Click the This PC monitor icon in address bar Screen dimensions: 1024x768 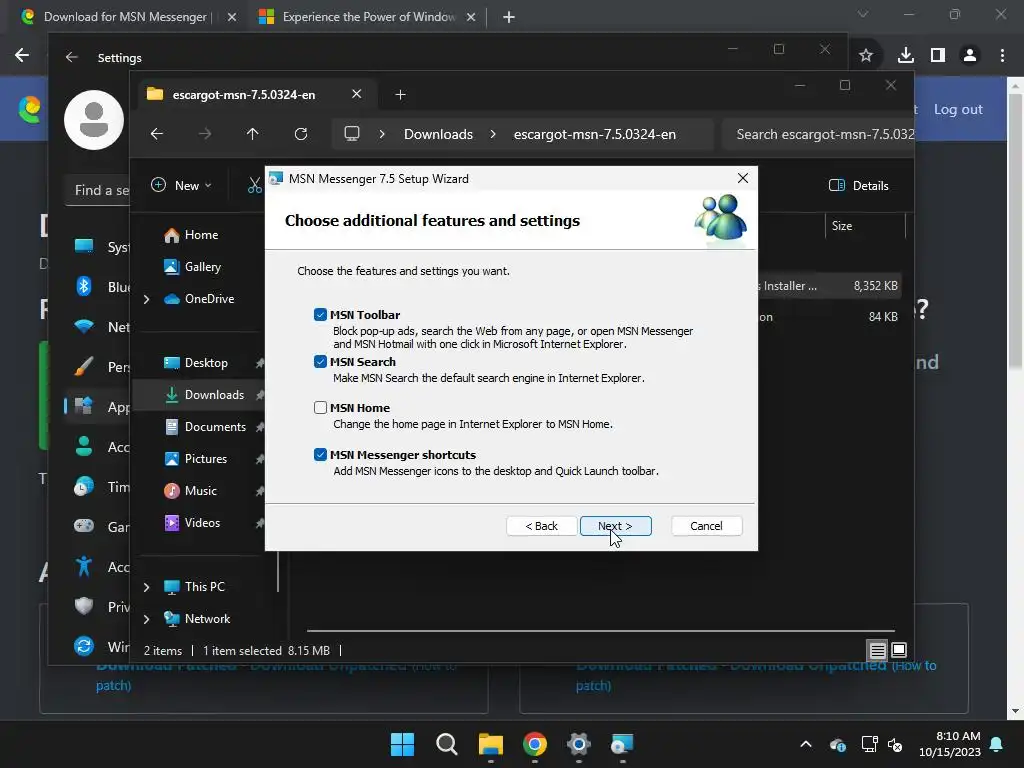(352, 134)
